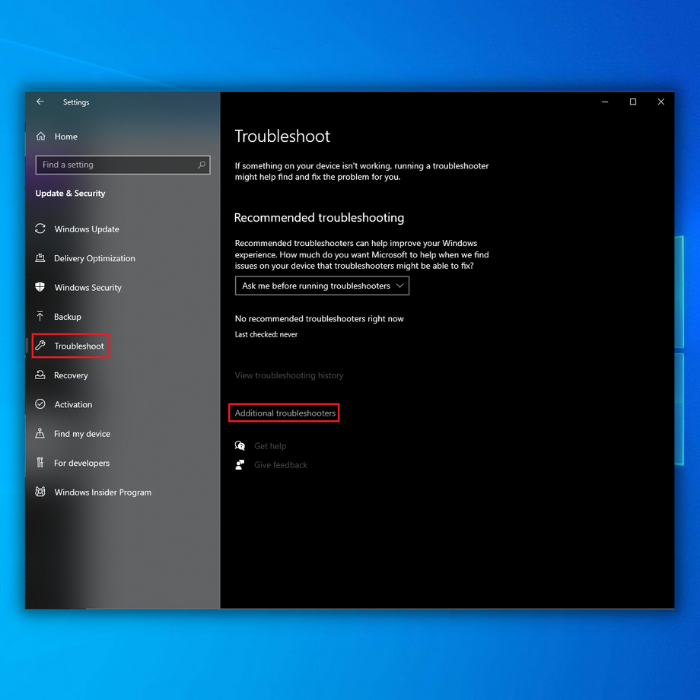Viewport: 700px width, 700px height.
Task: Select Backup in the sidebar
Action: (68, 317)
